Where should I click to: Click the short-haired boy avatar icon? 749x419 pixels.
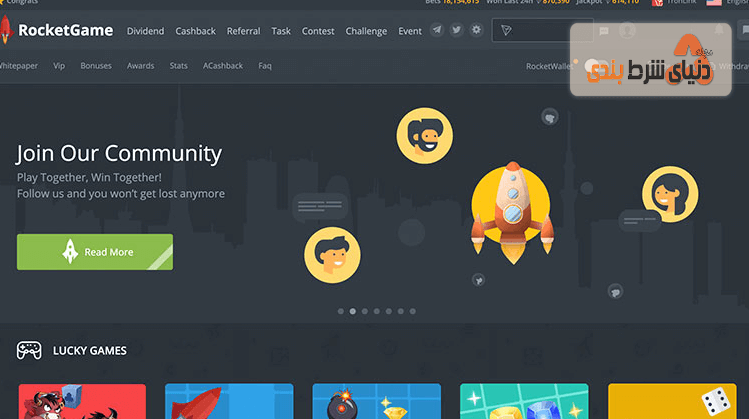pos(332,255)
